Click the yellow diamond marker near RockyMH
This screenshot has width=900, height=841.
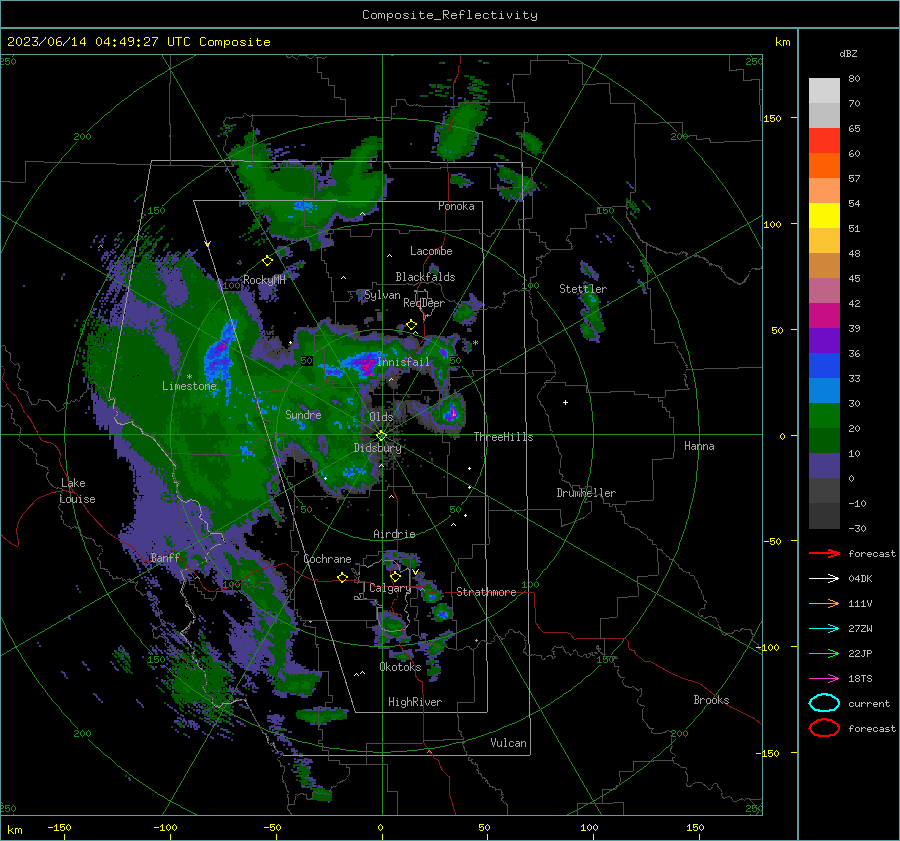coord(267,261)
